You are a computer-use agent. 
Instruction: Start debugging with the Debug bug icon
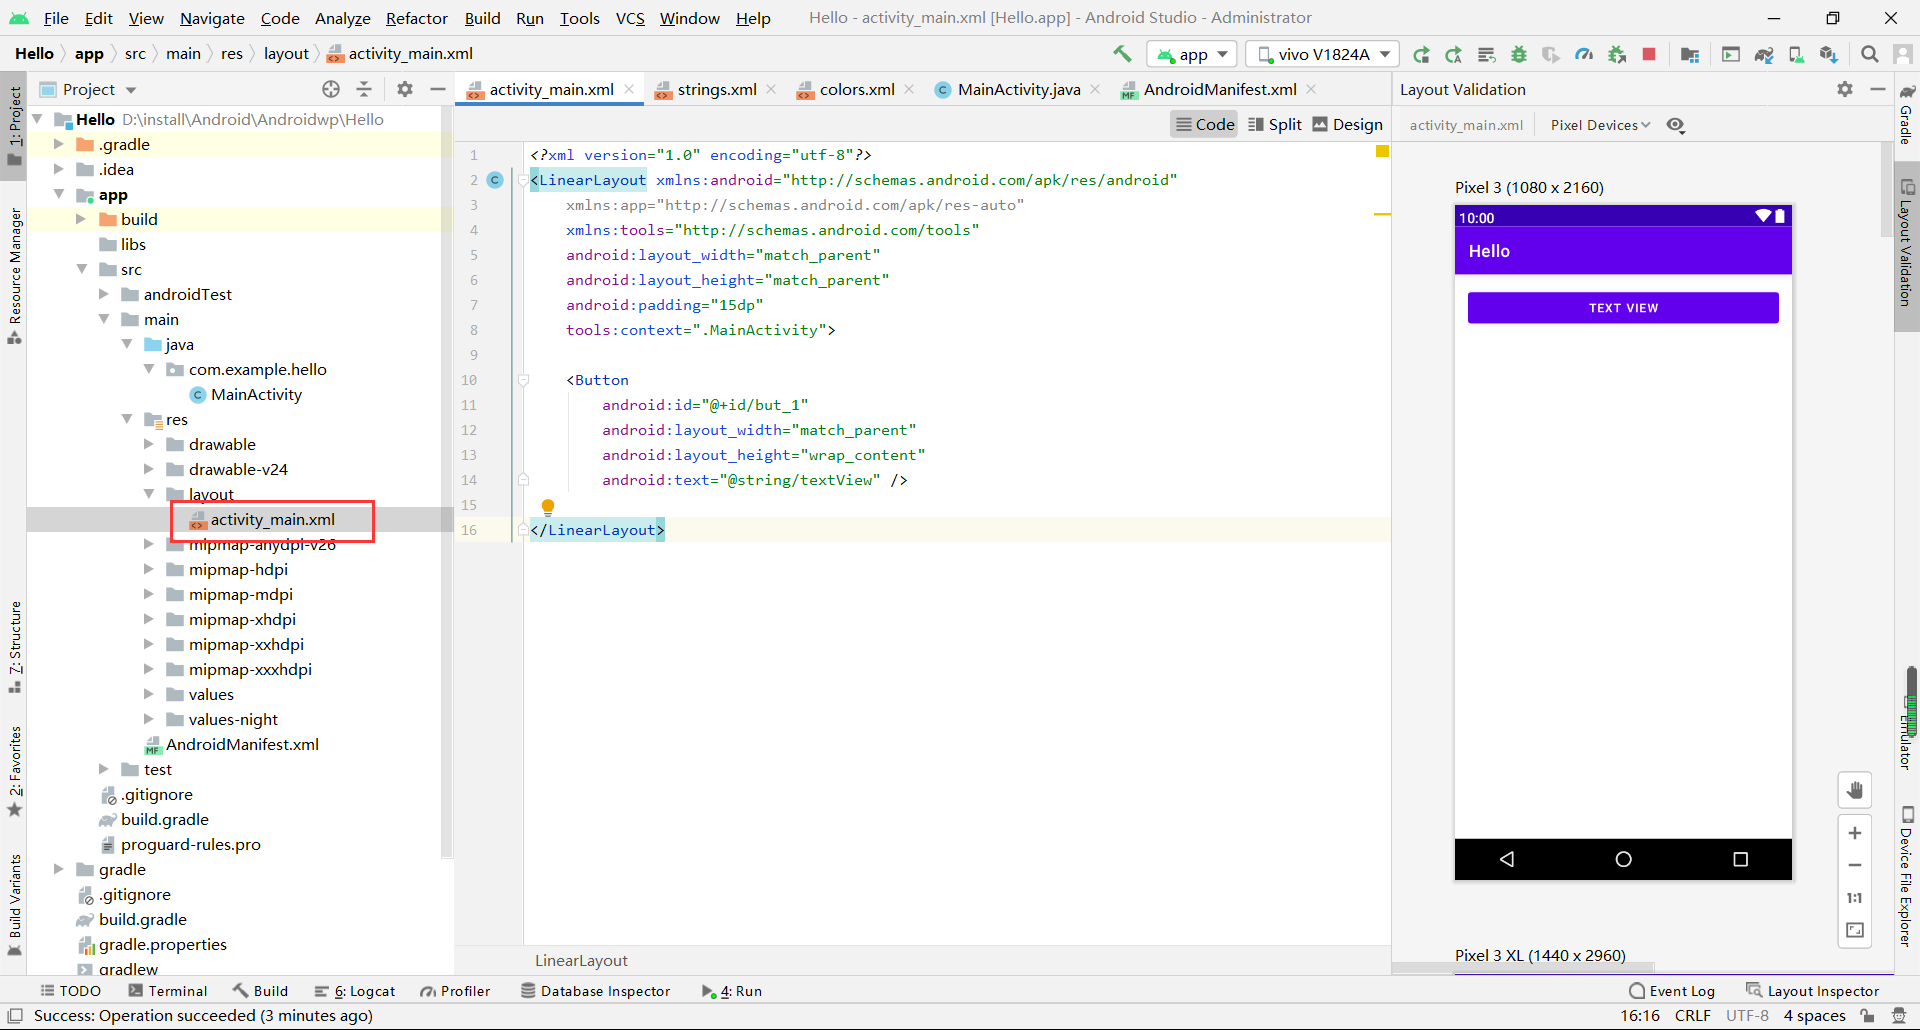pos(1519,54)
